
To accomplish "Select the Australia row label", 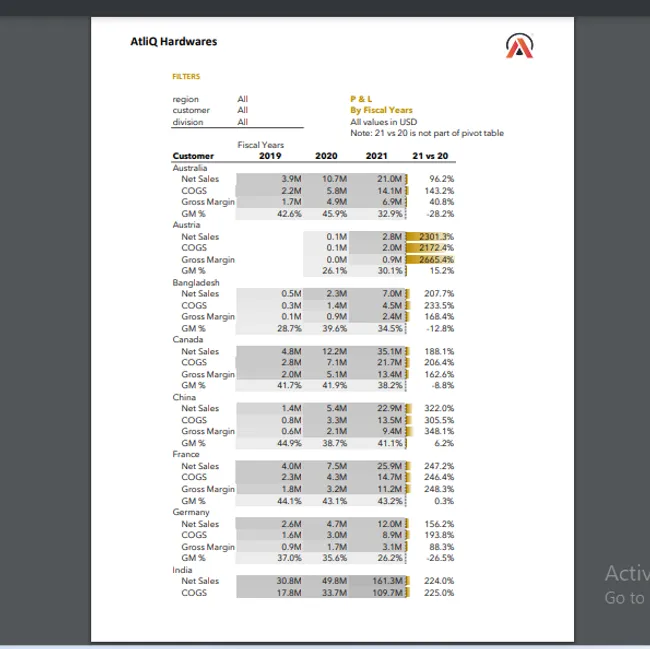I will [x=190, y=168].
